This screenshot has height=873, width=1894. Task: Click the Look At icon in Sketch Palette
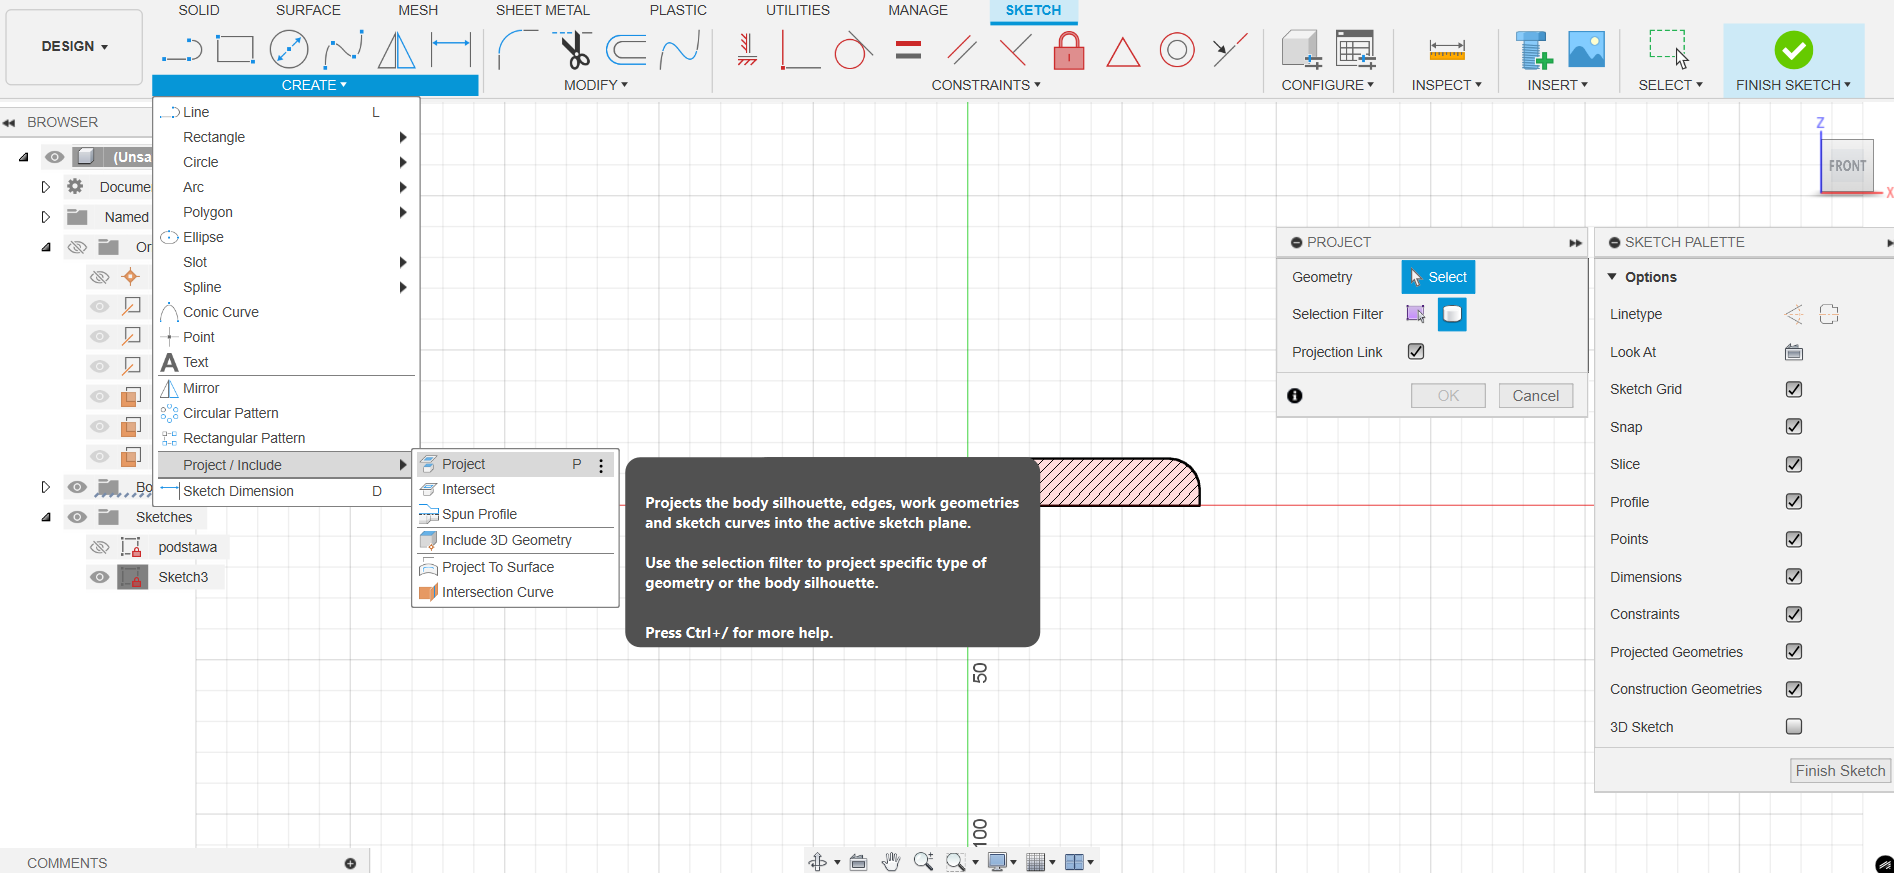point(1794,352)
